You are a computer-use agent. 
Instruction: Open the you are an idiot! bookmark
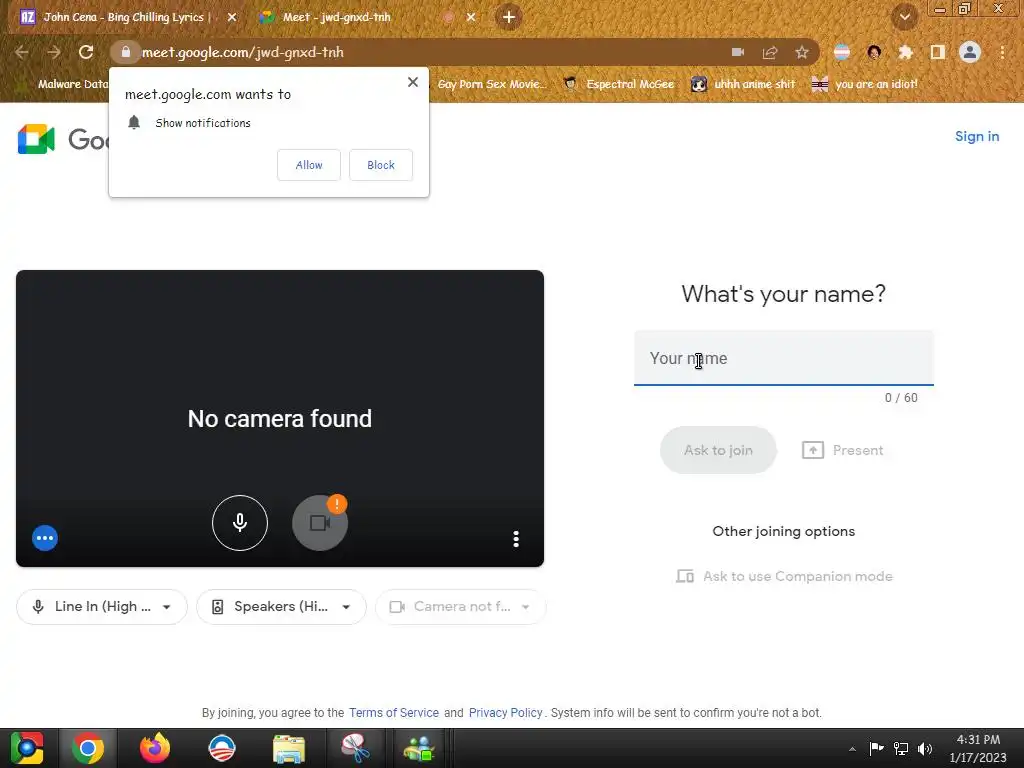[865, 84]
